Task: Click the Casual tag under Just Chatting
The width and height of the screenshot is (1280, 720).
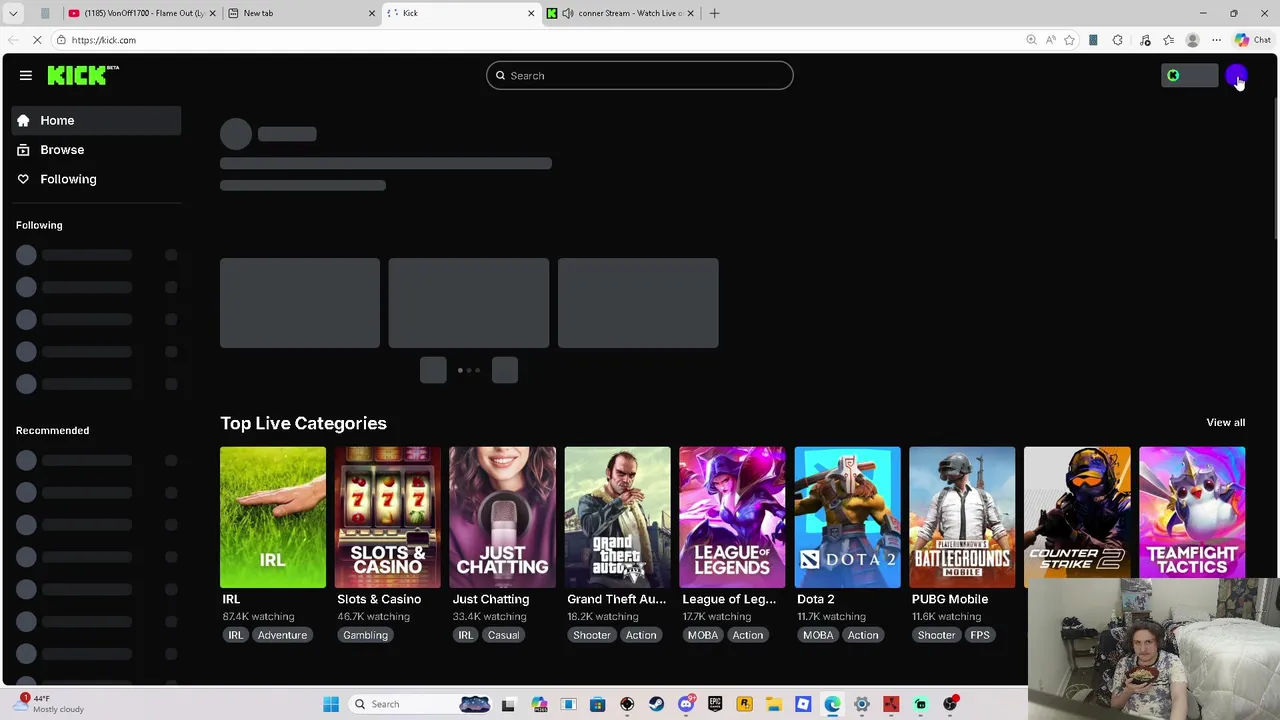Action: click(x=503, y=635)
